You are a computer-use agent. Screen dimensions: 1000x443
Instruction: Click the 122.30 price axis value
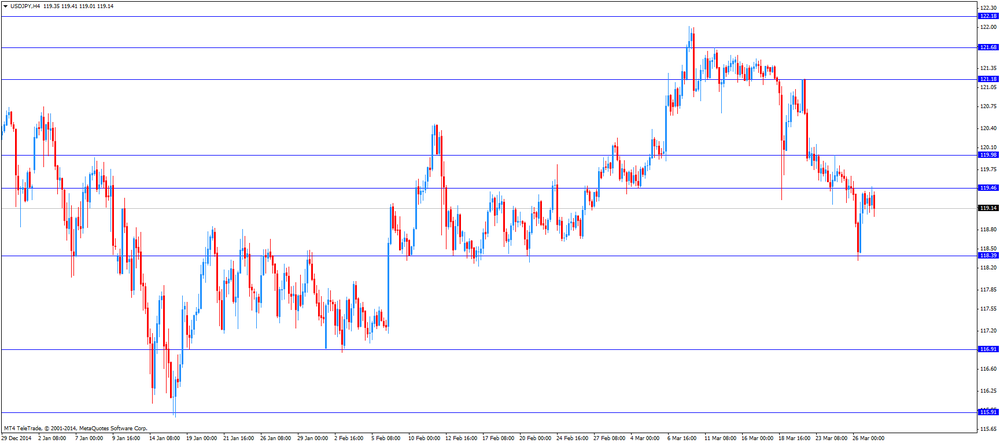989,6
